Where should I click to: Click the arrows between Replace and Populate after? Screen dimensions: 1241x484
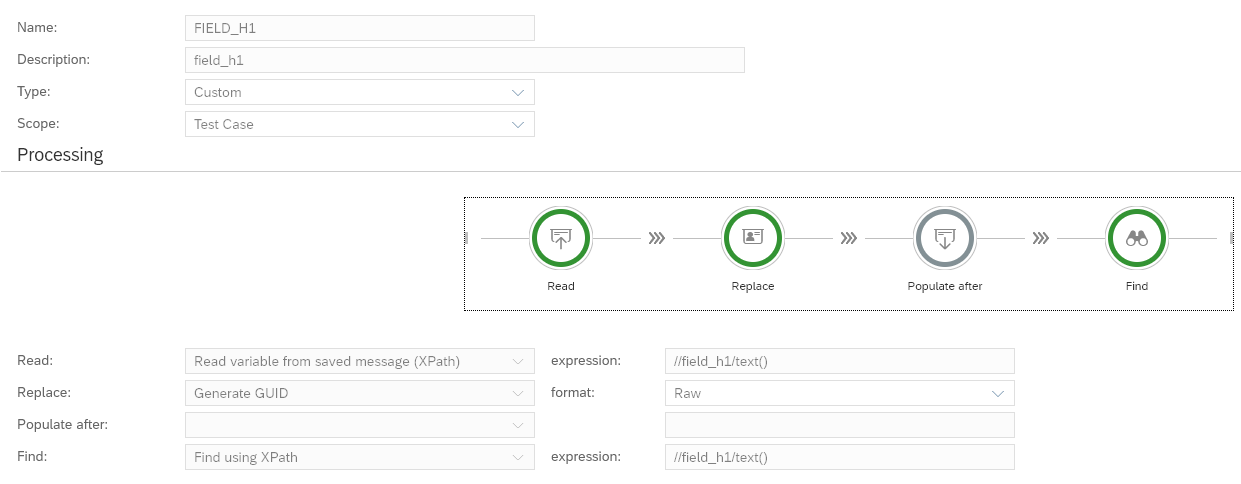(x=849, y=239)
